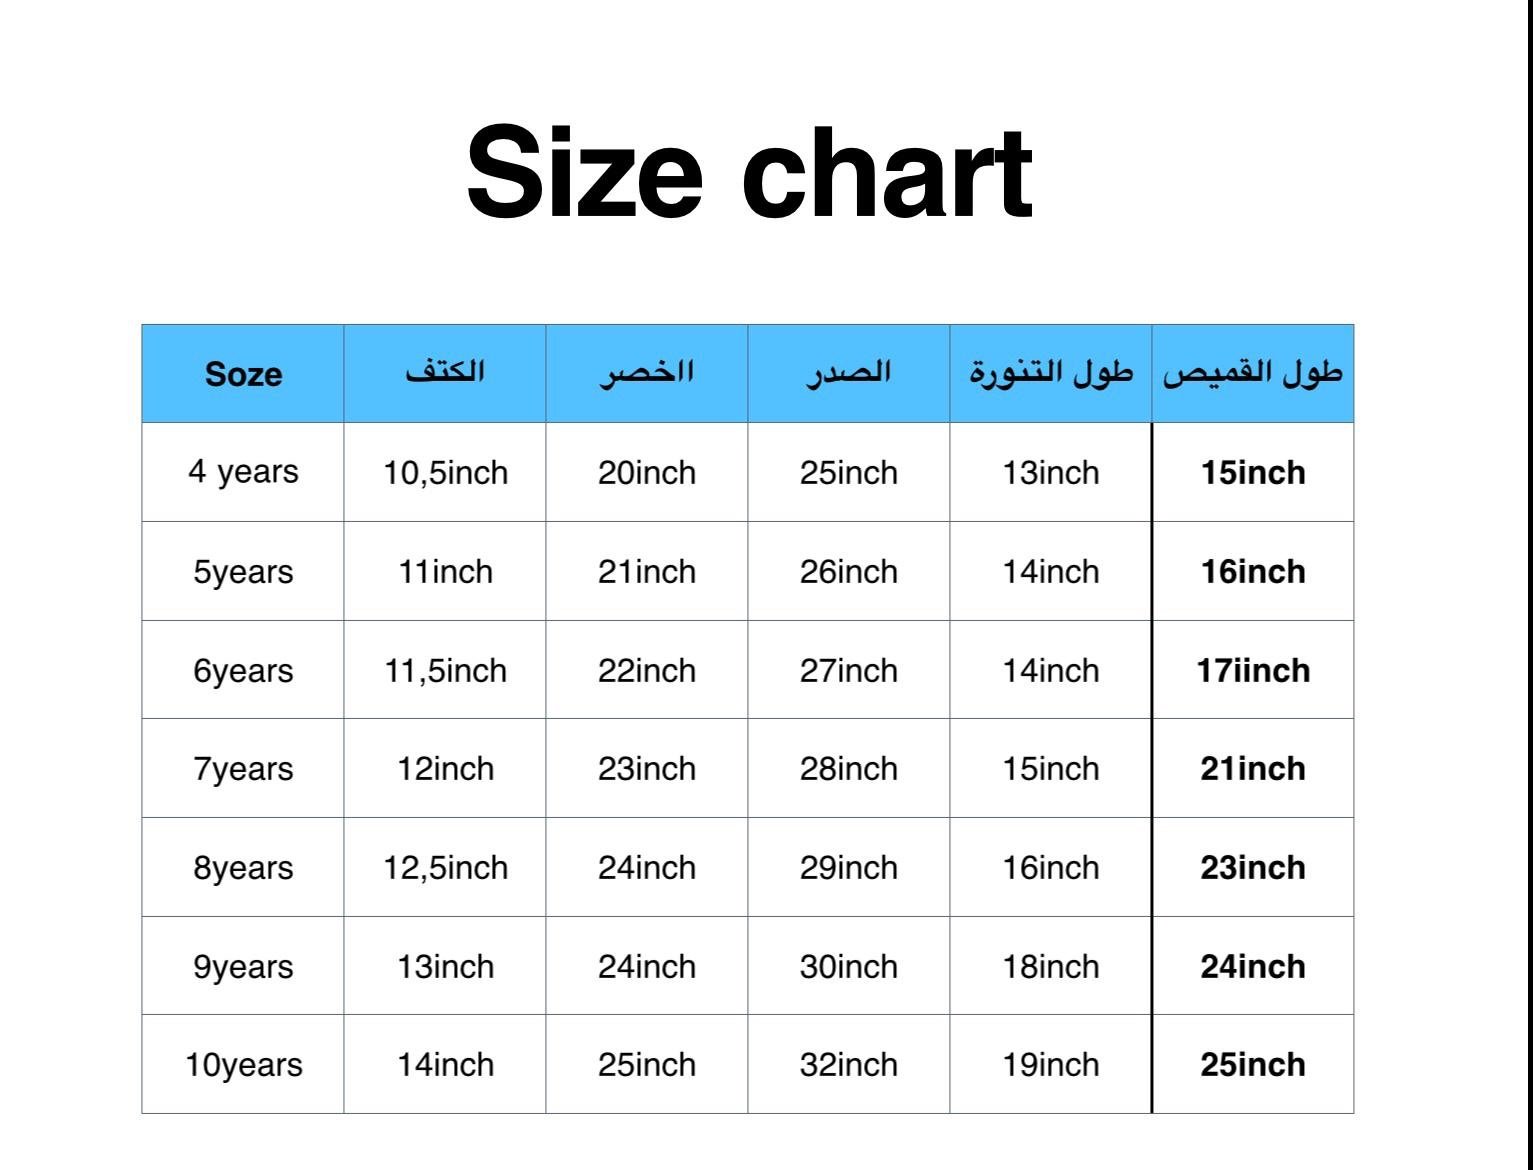Click the '12,5inch' shoulder cell
This screenshot has height=1170, width=1533.
[x=445, y=868]
